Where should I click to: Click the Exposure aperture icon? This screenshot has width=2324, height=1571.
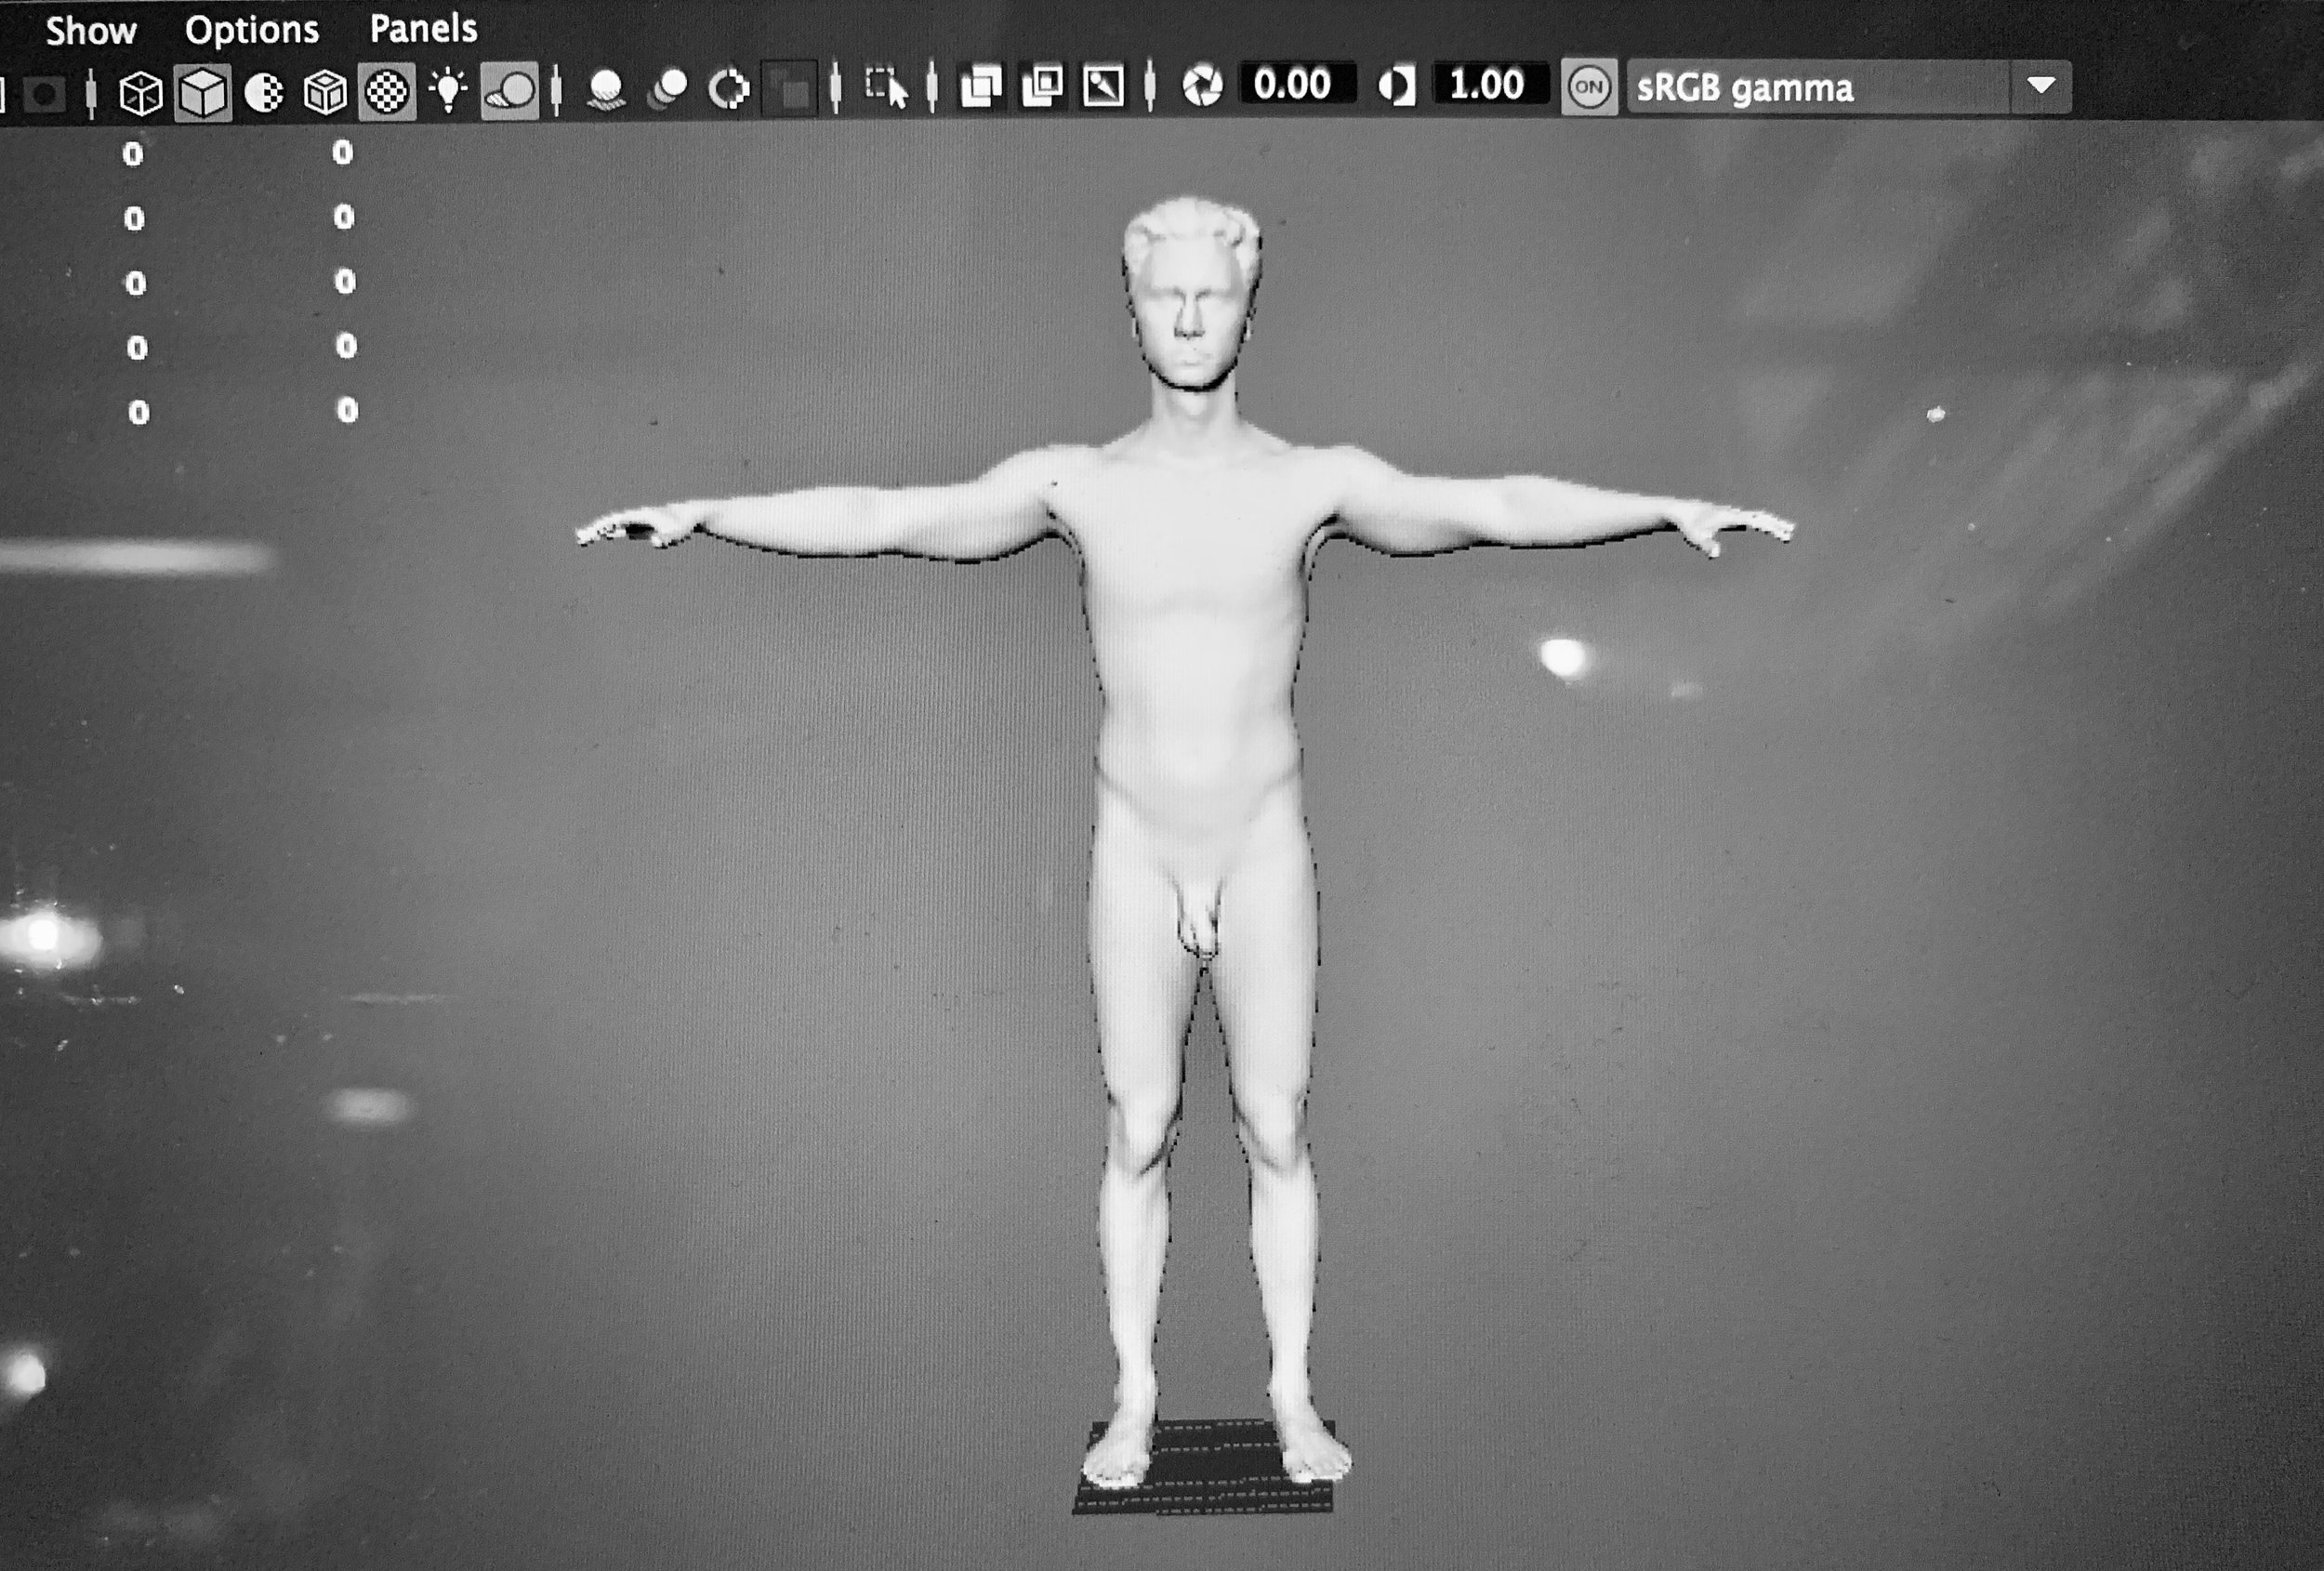point(1202,86)
